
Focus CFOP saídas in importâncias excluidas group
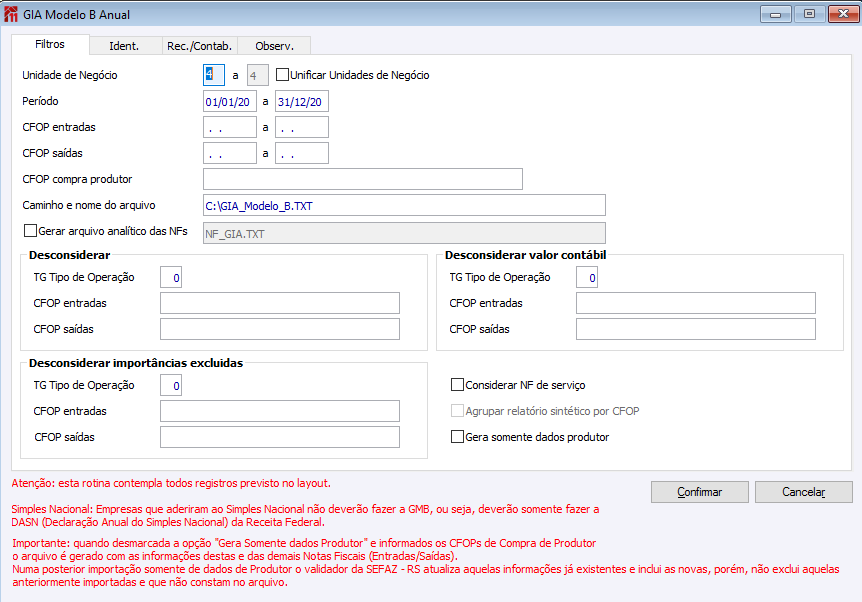pos(280,437)
